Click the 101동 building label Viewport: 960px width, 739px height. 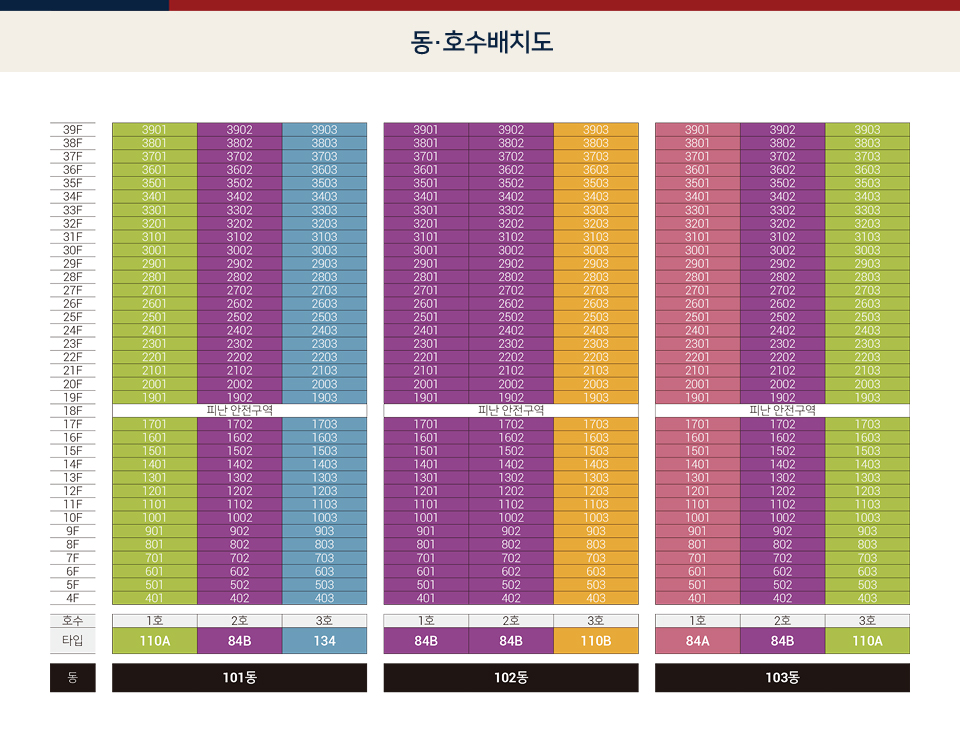239,677
